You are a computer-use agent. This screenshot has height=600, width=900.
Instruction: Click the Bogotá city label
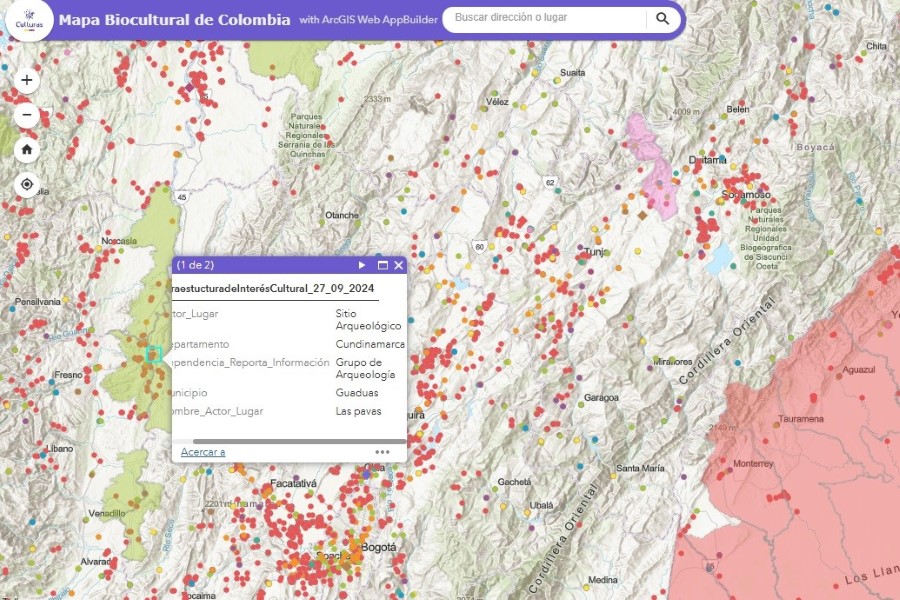click(x=378, y=547)
